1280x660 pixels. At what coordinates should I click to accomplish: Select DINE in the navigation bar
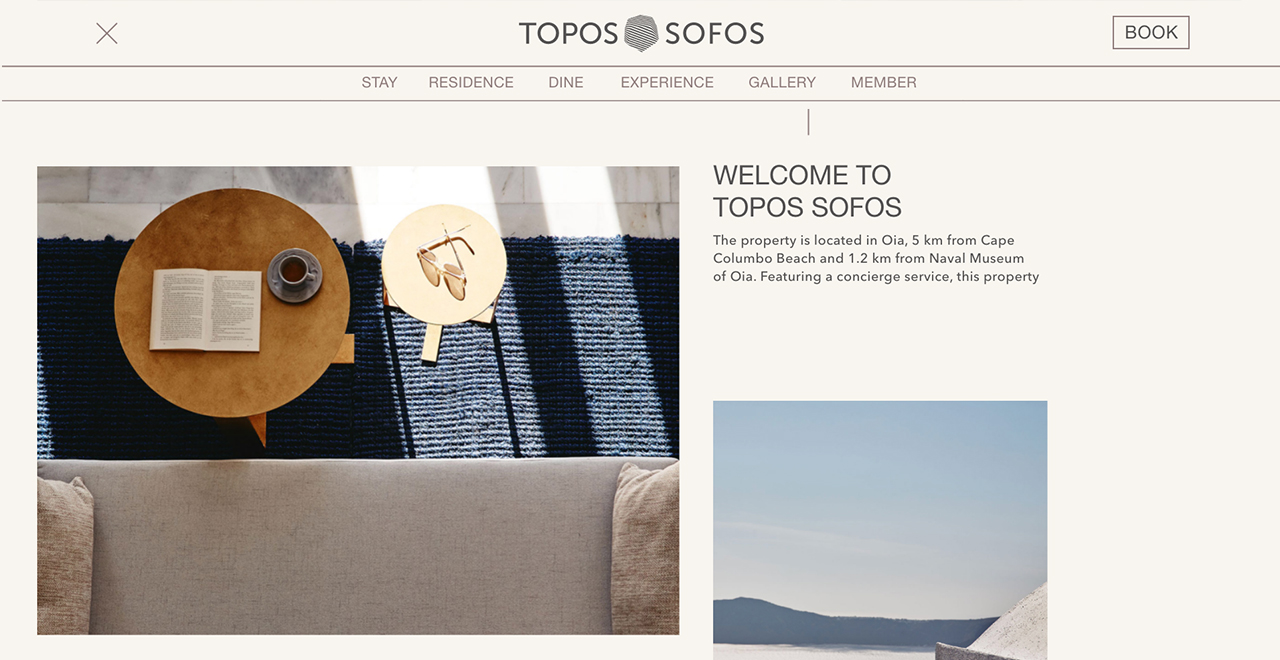(566, 83)
